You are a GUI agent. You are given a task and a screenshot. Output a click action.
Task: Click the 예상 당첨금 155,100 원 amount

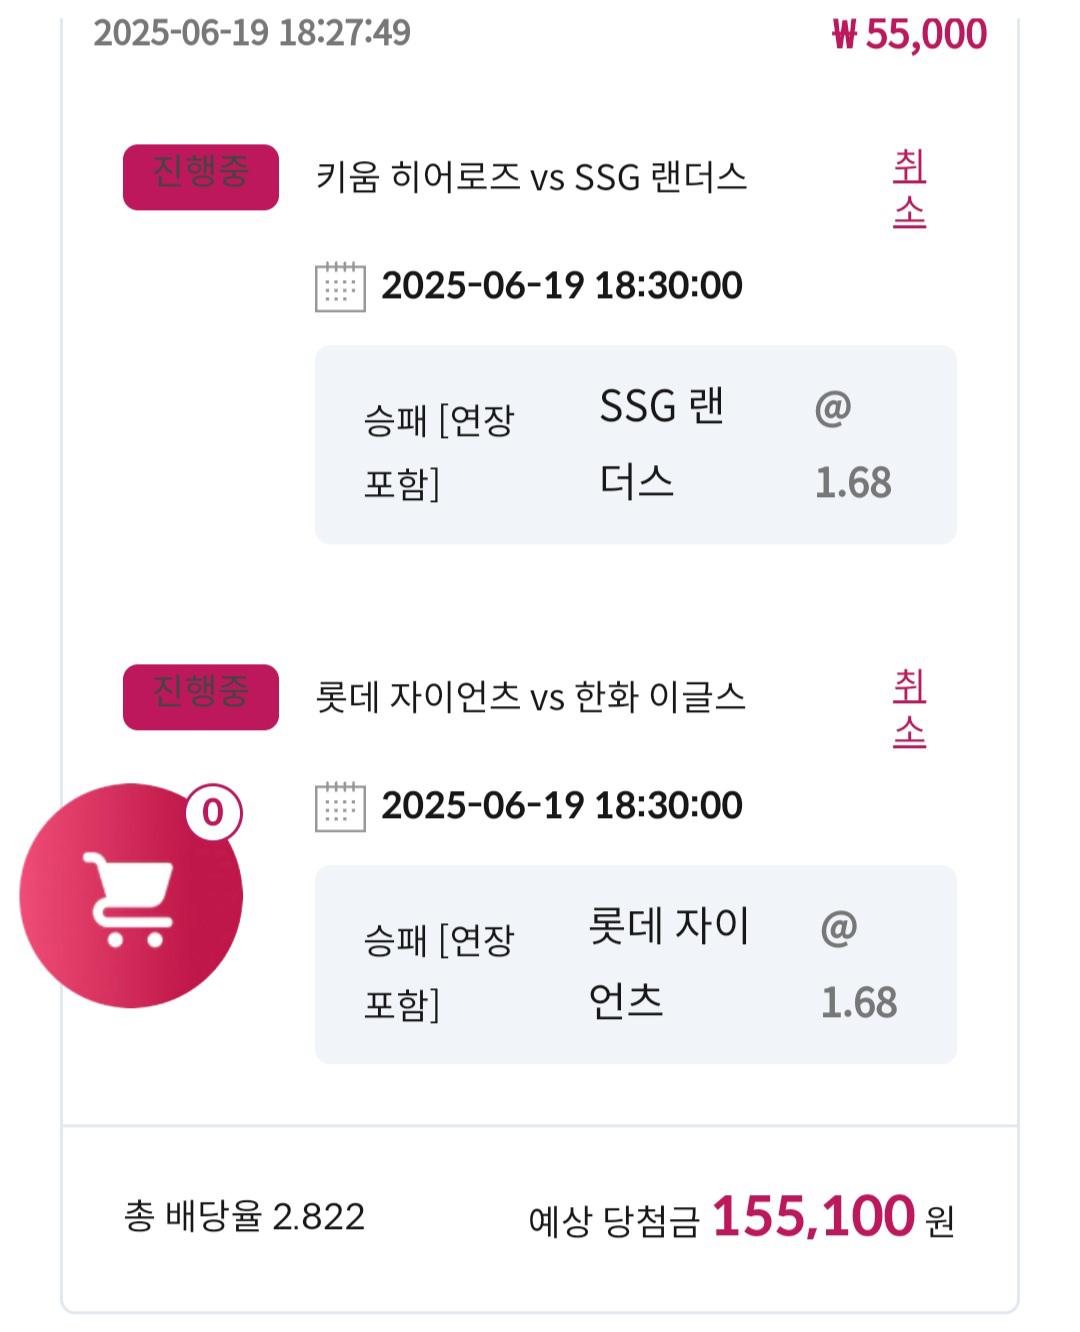[741, 1218]
